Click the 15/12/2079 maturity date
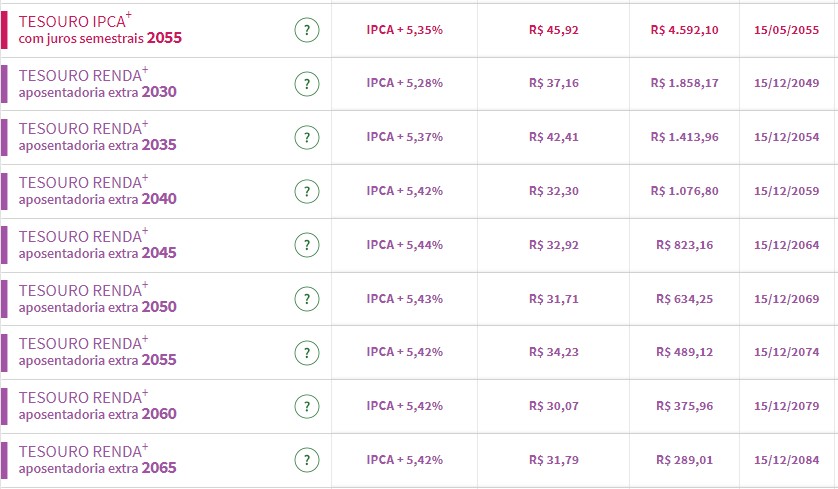The width and height of the screenshot is (838, 489). (x=787, y=407)
